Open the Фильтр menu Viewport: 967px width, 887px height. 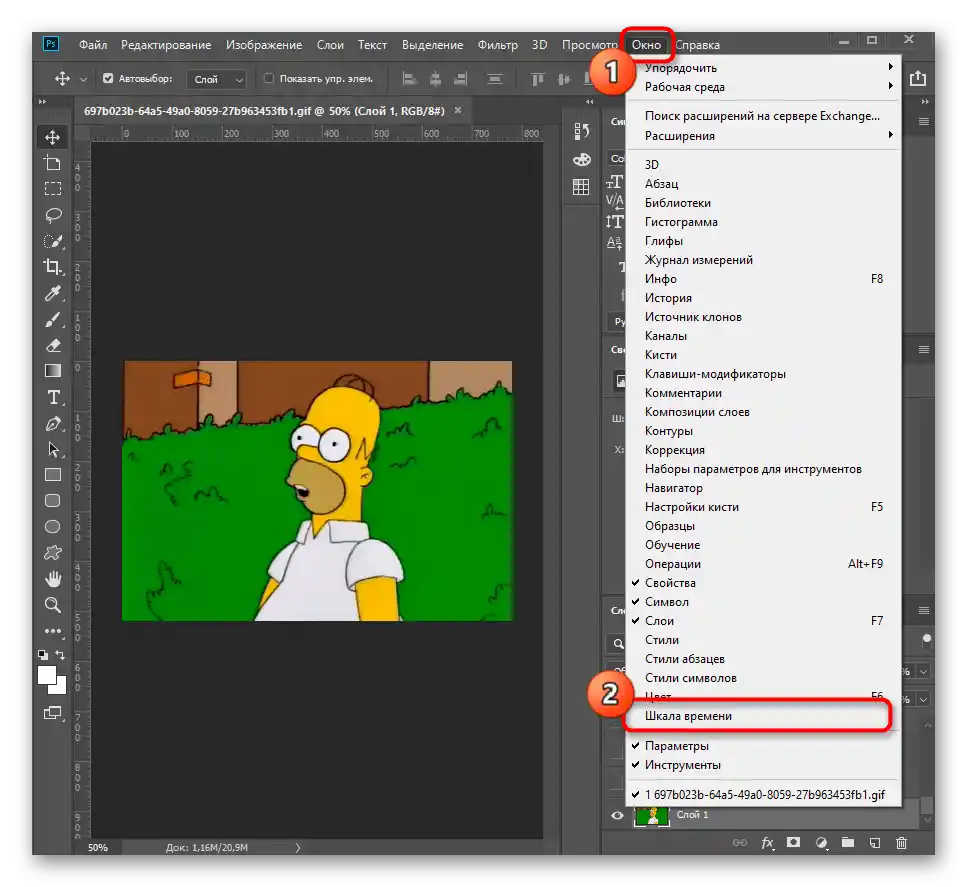coord(497,45)
